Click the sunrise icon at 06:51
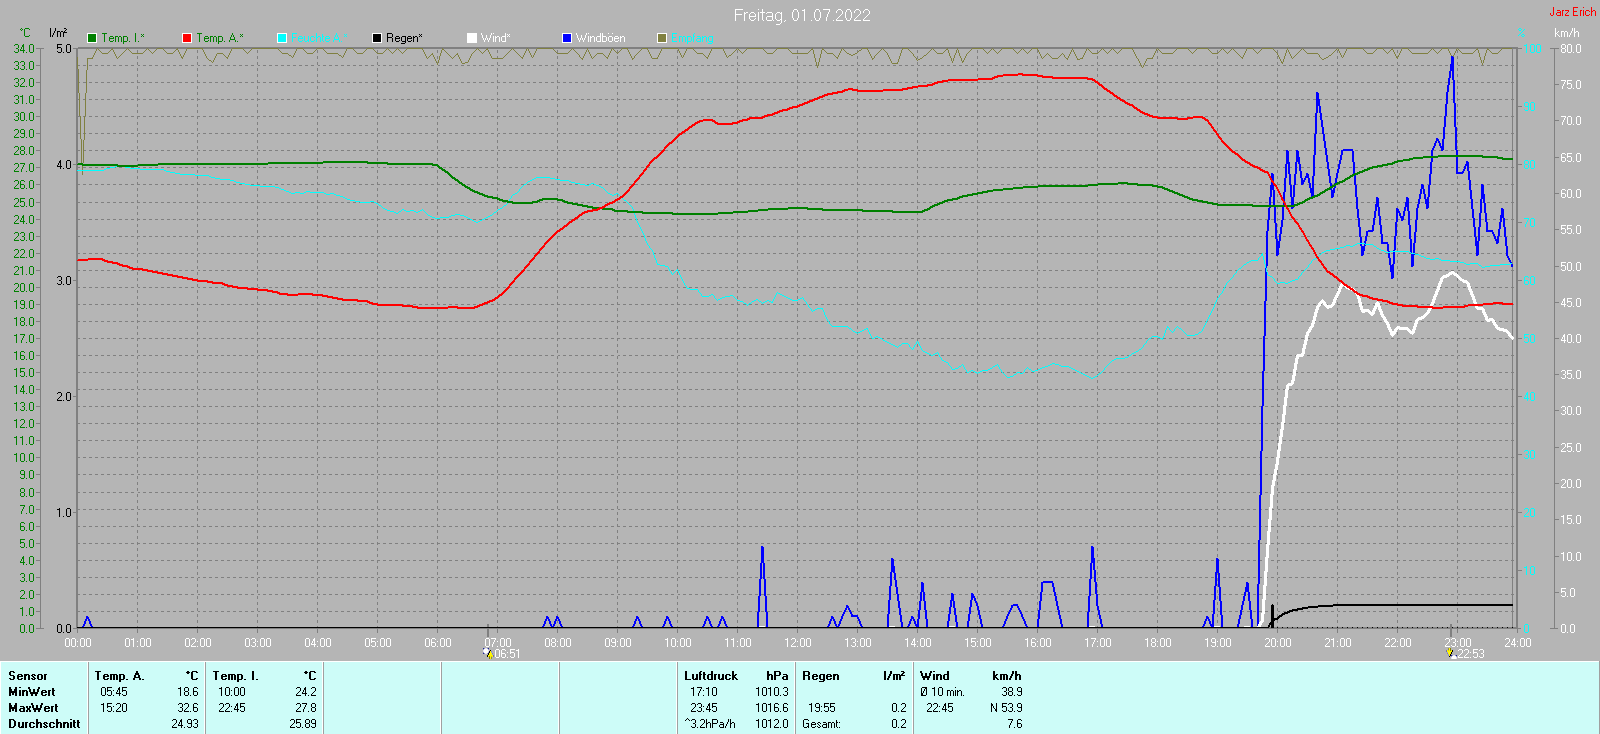This screenshot has height=734, width=1600. tap(488, 653)
